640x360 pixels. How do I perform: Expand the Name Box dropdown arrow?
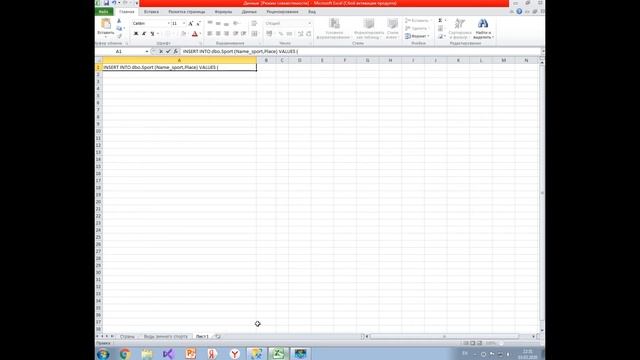click(147, 51)
